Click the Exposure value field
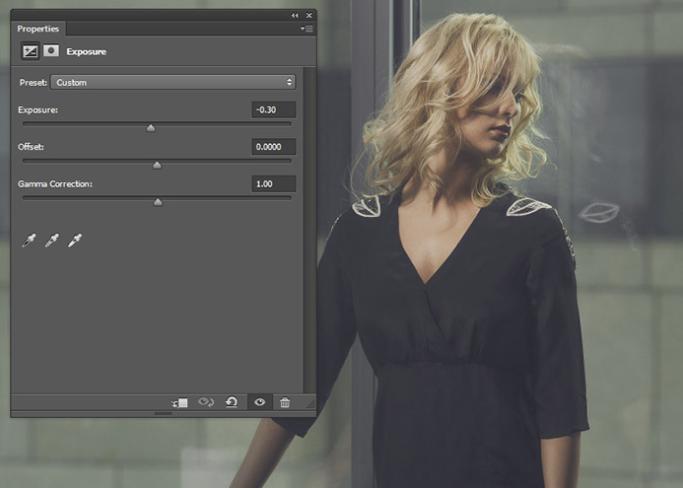Screen dimensions: 683x488 click(273, 110)
